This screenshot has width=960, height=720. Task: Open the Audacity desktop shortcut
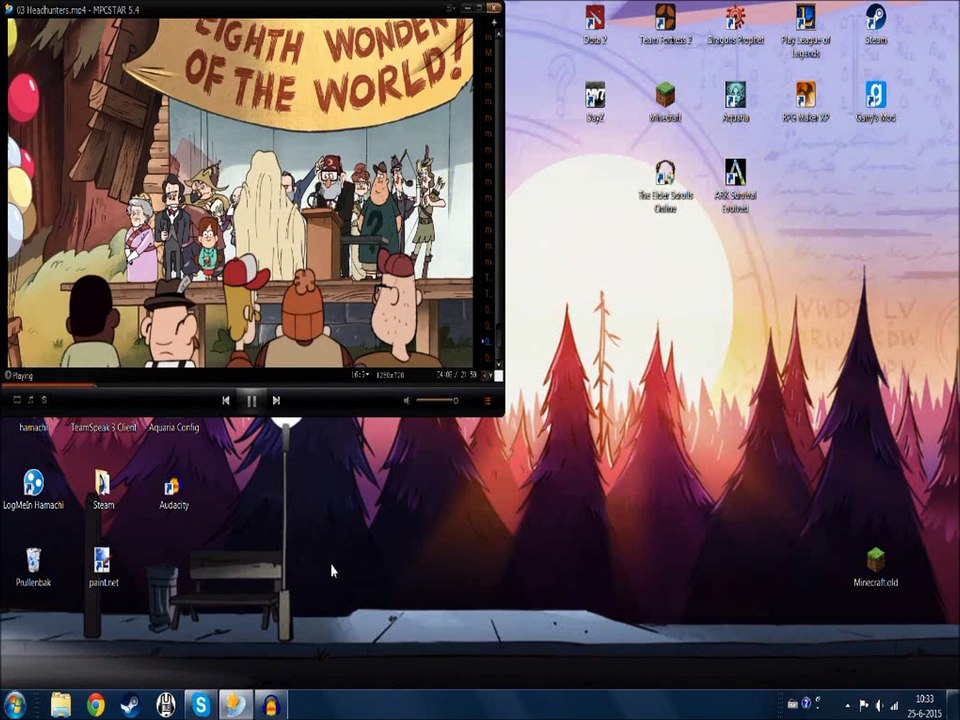(x=174, y=490)
